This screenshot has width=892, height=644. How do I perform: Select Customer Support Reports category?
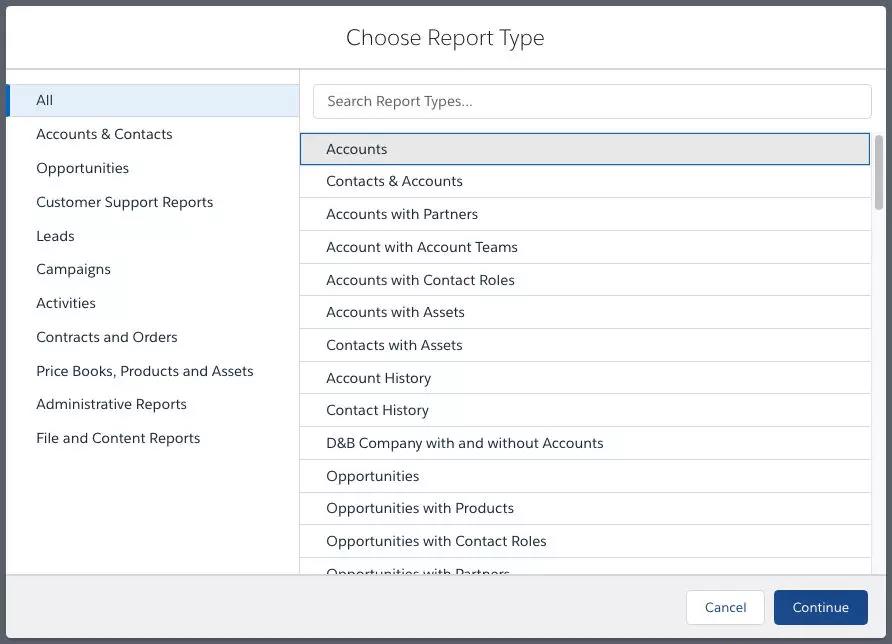click(x=124, y=202)
